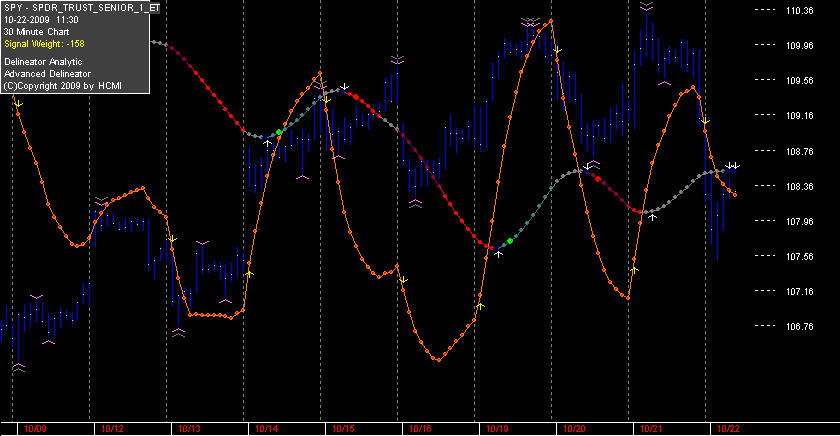Click yellow down arrow below info box
This screenshot has height=436, width=840.
[19, 103]
